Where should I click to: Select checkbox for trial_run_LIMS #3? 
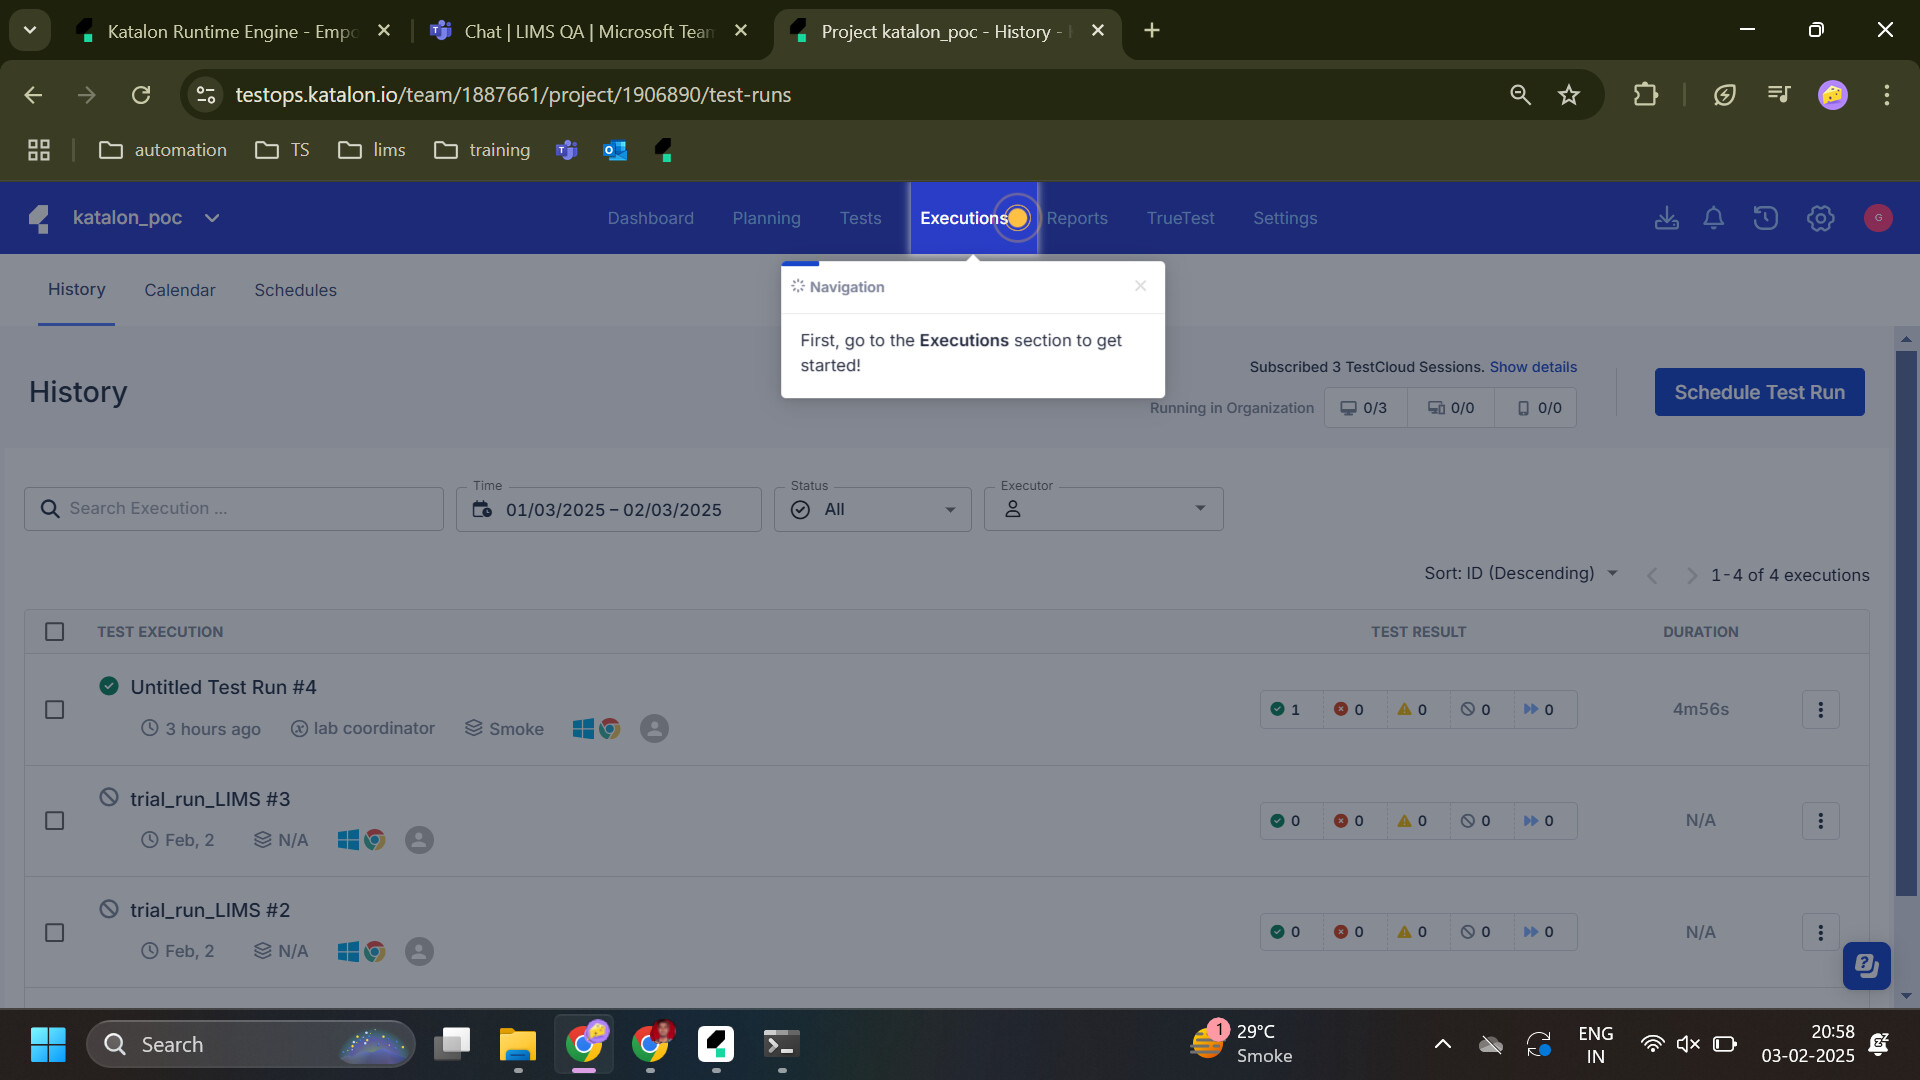click(55, 820)
